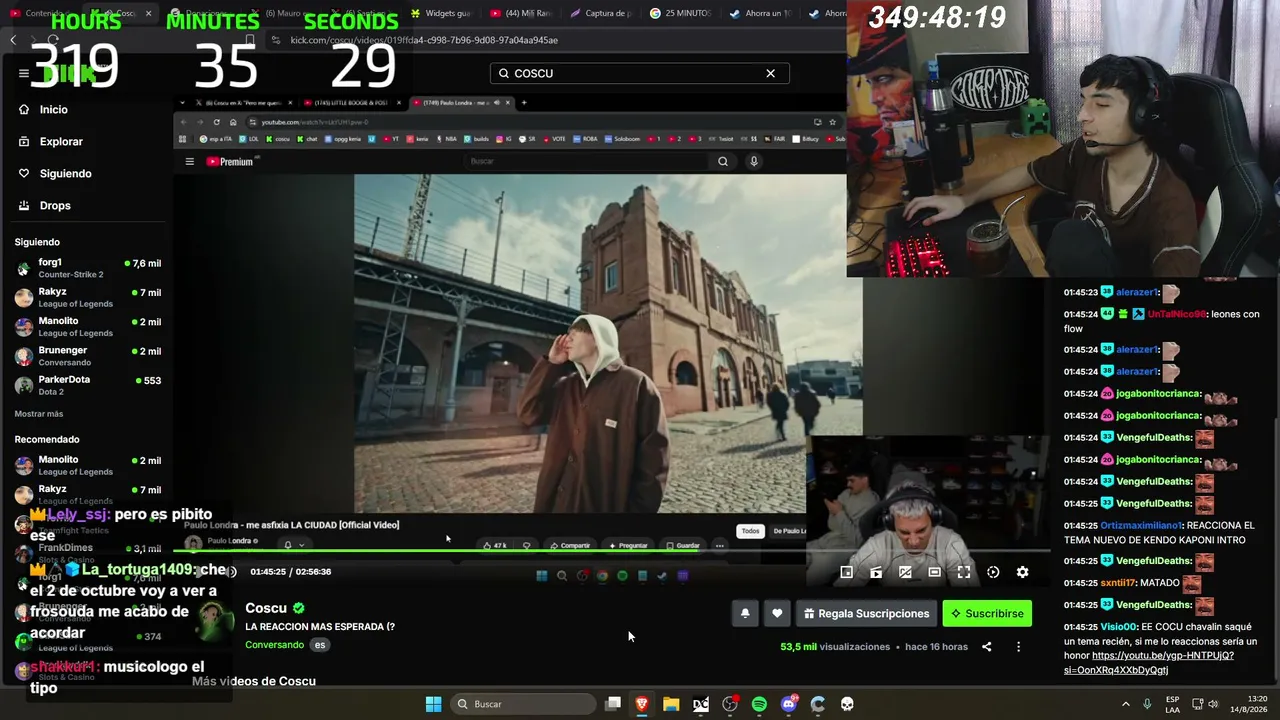Click the YouTube search magnifier in the video
Image resolution: width=1280 pixels, height=720 pixels.
723,161
